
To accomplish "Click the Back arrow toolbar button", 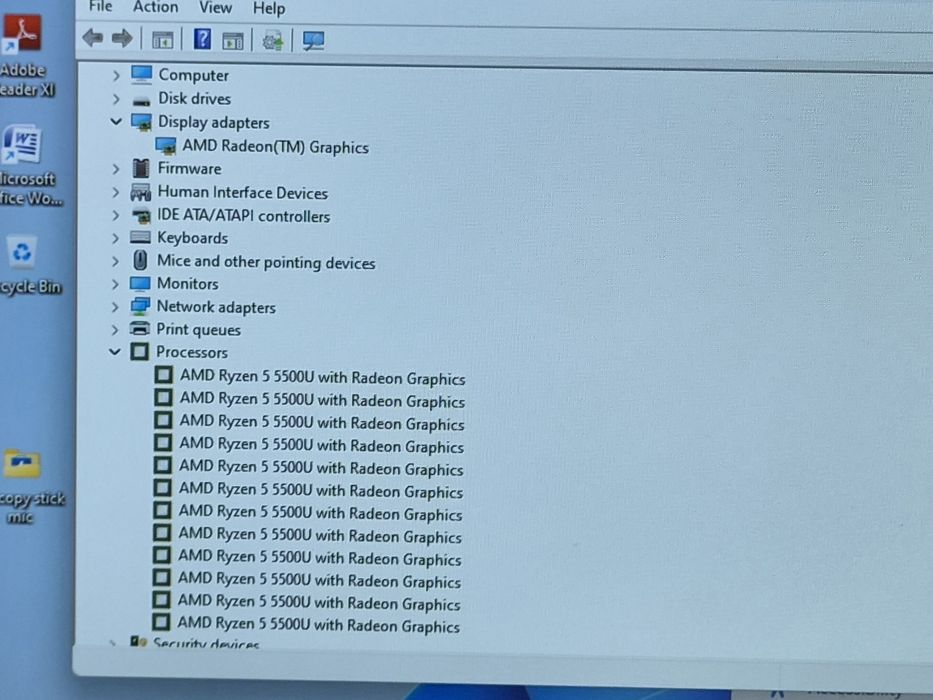I will [92, 38].
